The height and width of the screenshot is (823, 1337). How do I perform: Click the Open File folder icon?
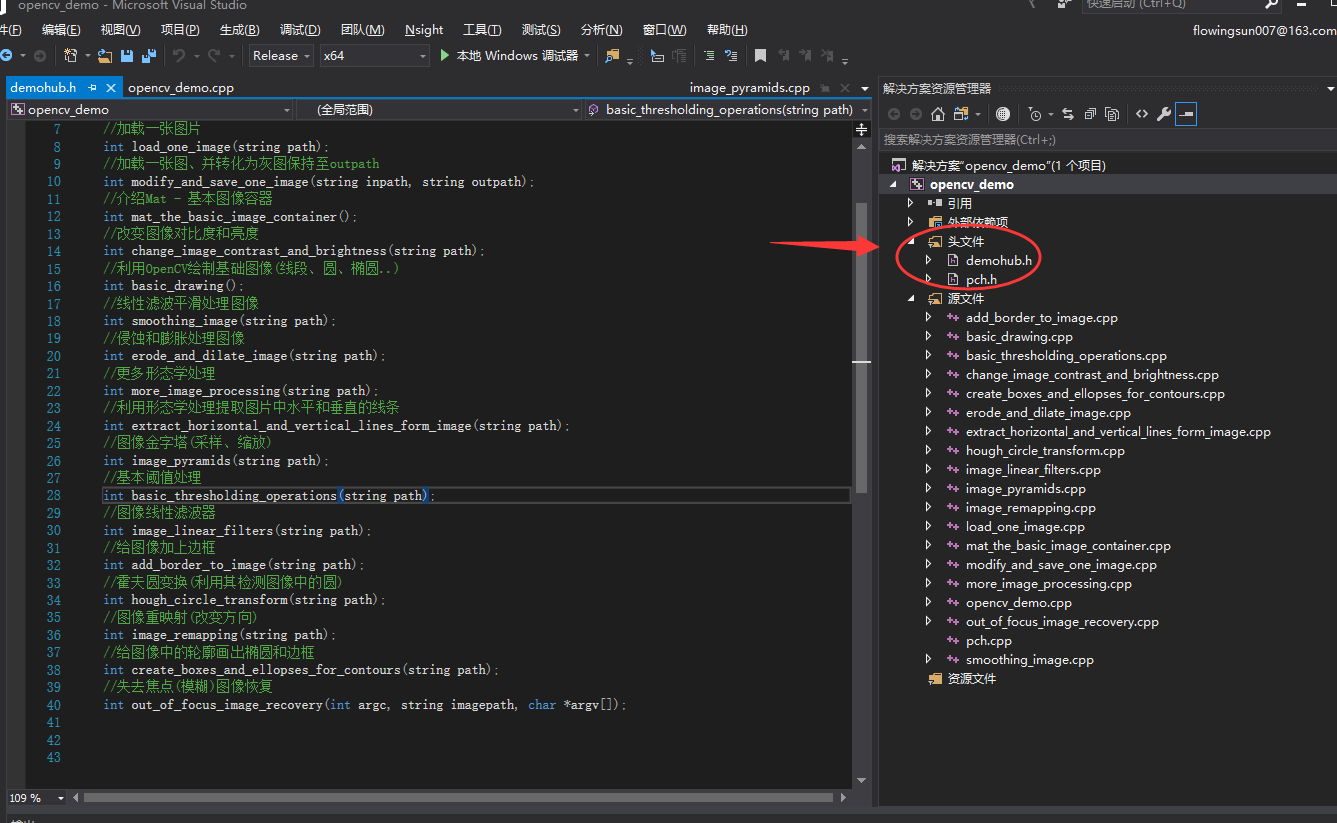tap(104, 56)
